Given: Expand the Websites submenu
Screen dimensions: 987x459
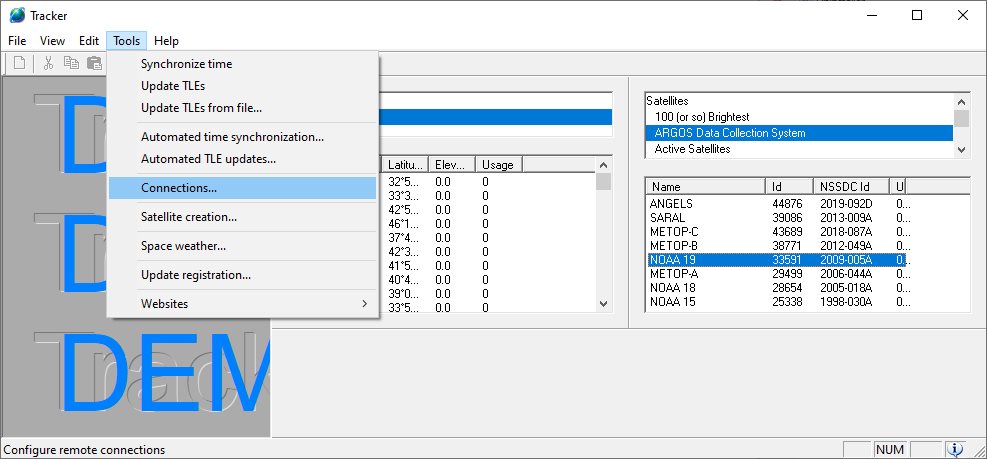Looking at the screenshot, I should click(242, 303).
